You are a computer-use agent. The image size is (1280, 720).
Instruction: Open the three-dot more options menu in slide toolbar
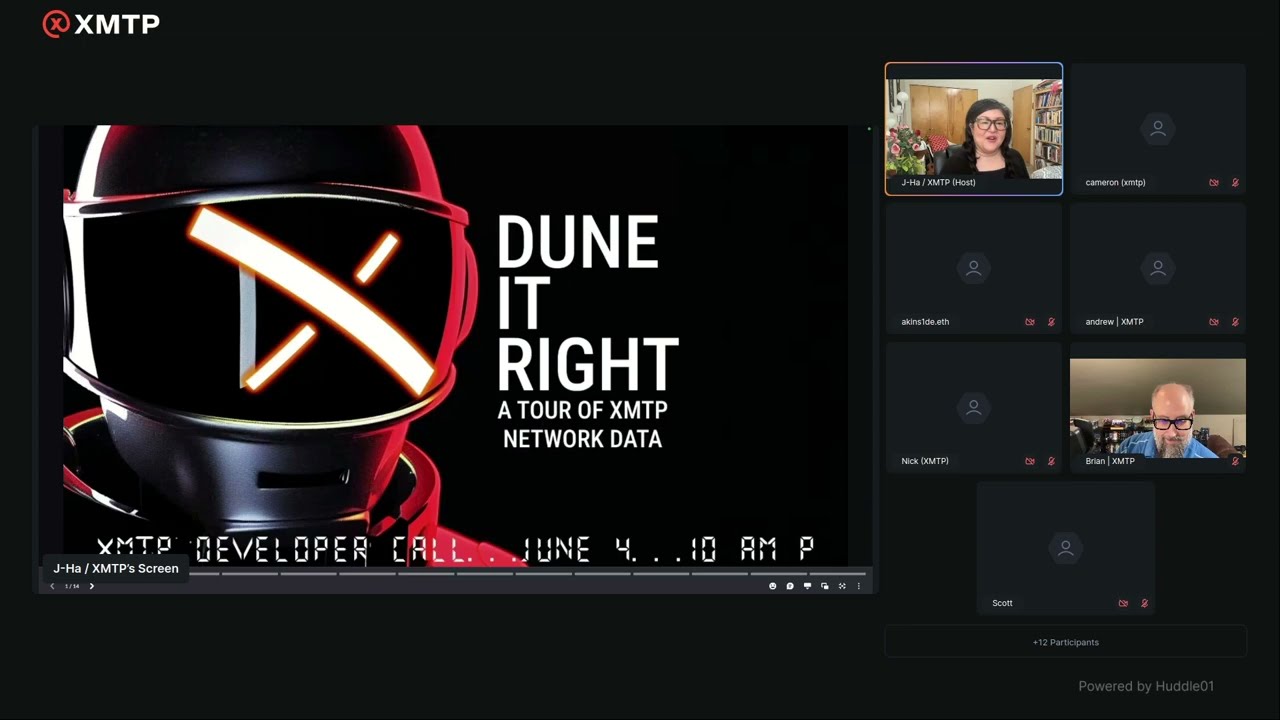coord(858,586)
